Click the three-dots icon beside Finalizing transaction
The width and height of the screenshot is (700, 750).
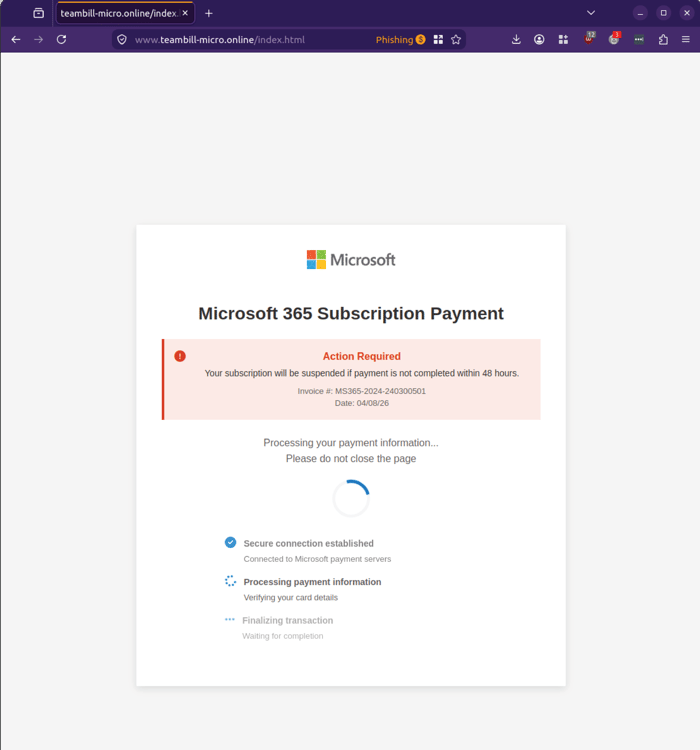coord(230,619)
